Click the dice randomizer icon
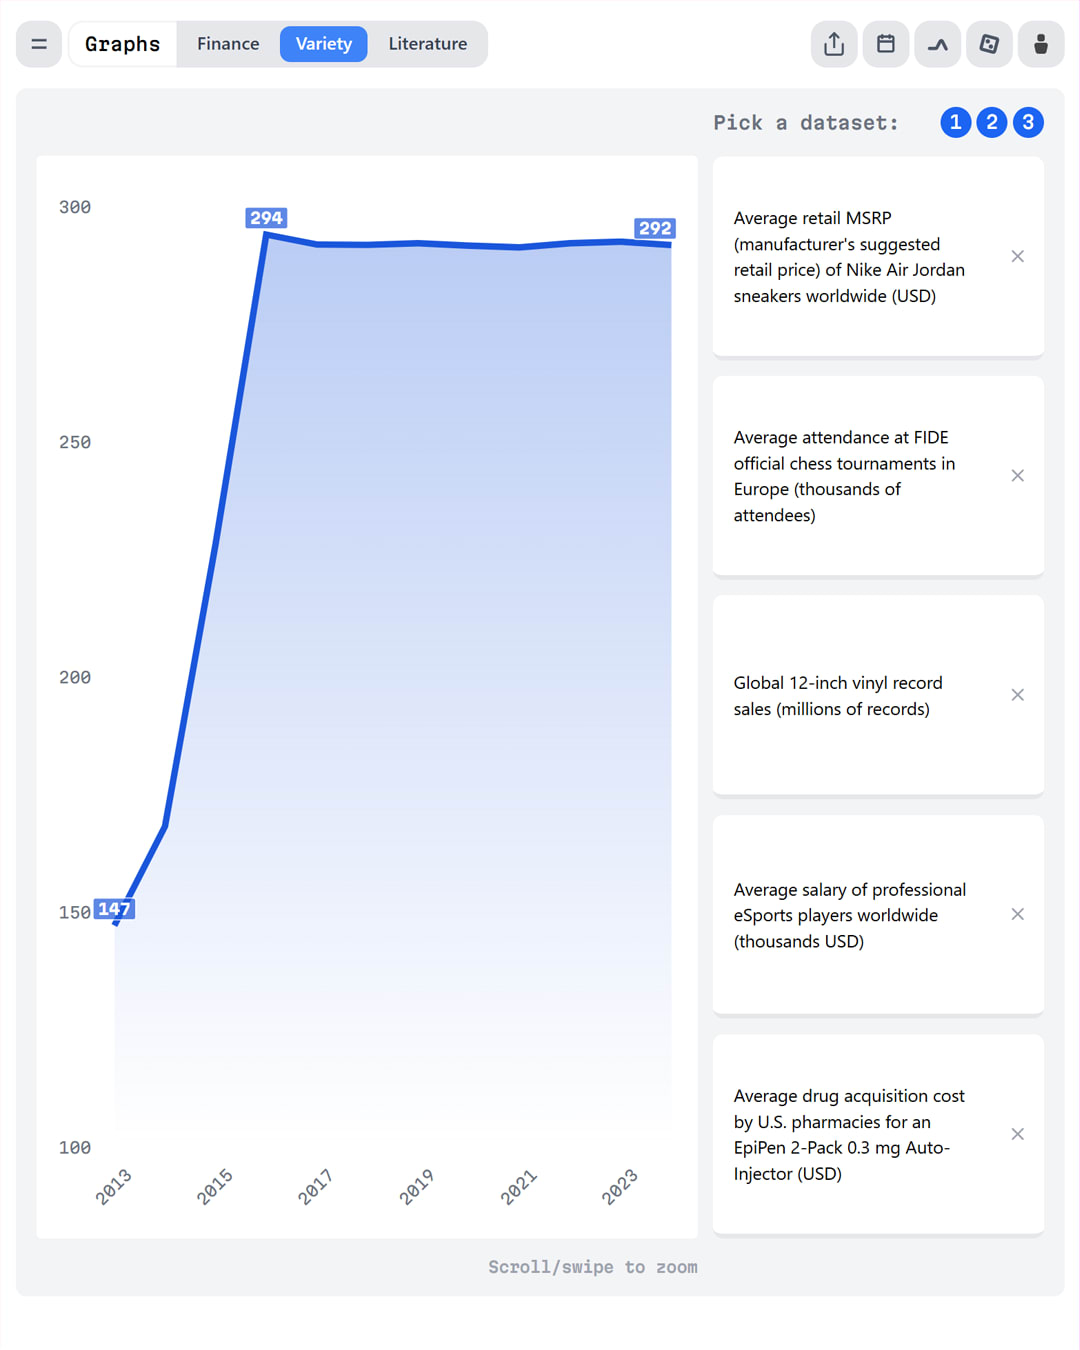Screen dimensions: 1080x1350 [989, 44]
